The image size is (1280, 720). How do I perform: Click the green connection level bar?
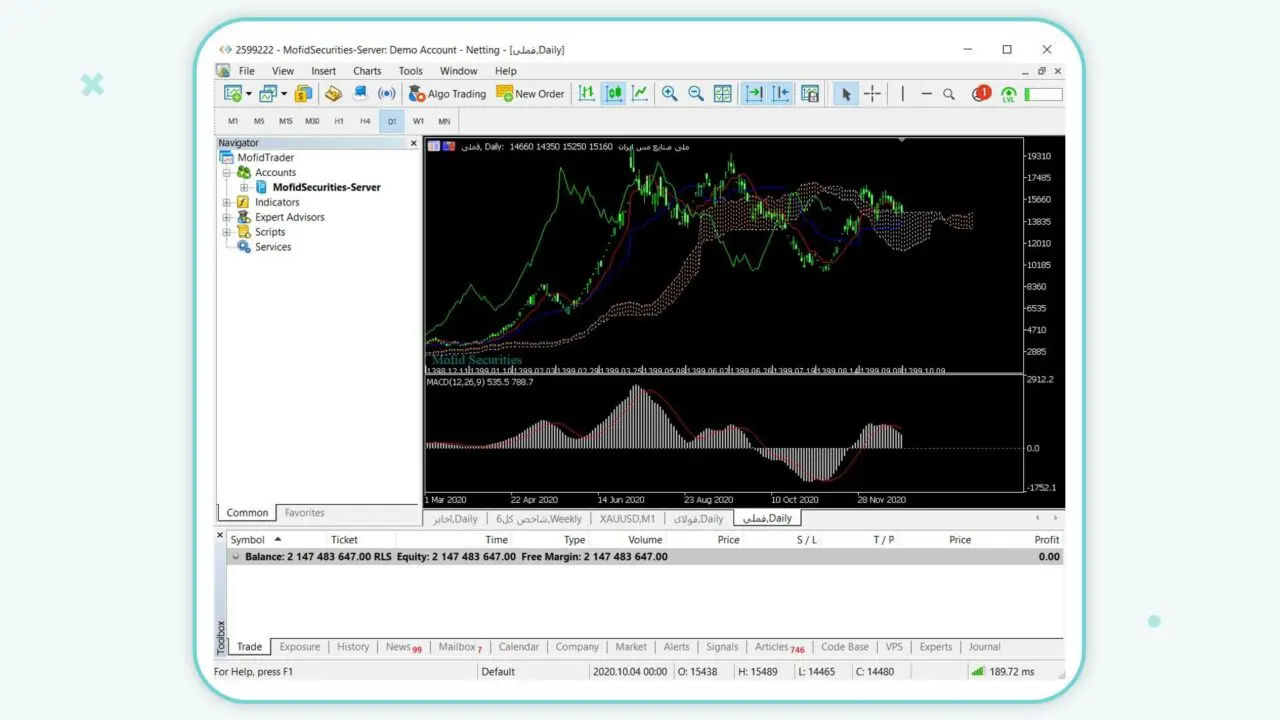(1043, 94)
